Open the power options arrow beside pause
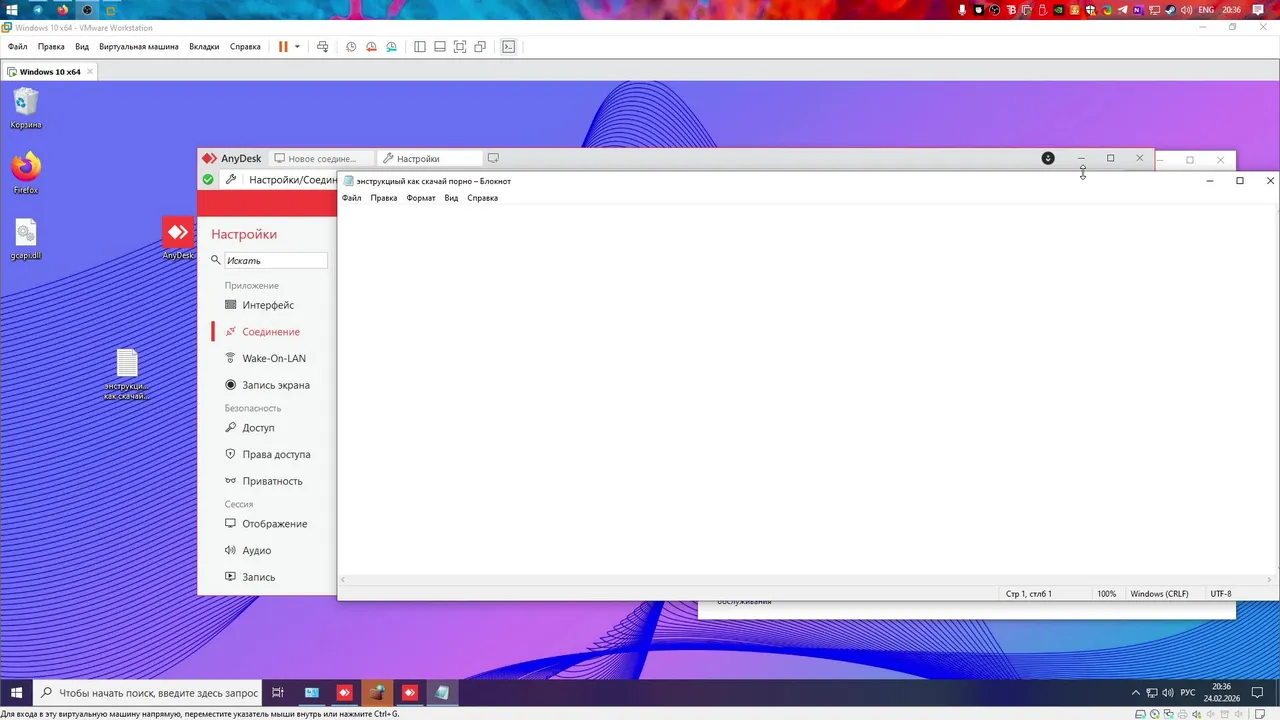This screenshot has height=720, width=1280. [297, 46]
